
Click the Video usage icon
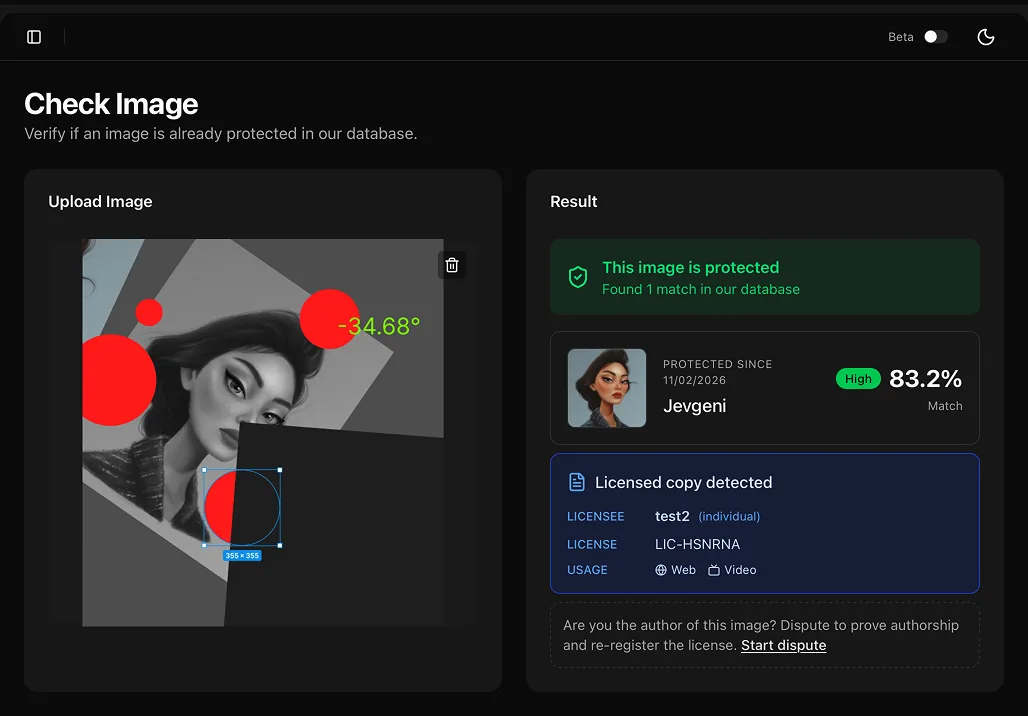pyautogui.click(x=714, y=570)
